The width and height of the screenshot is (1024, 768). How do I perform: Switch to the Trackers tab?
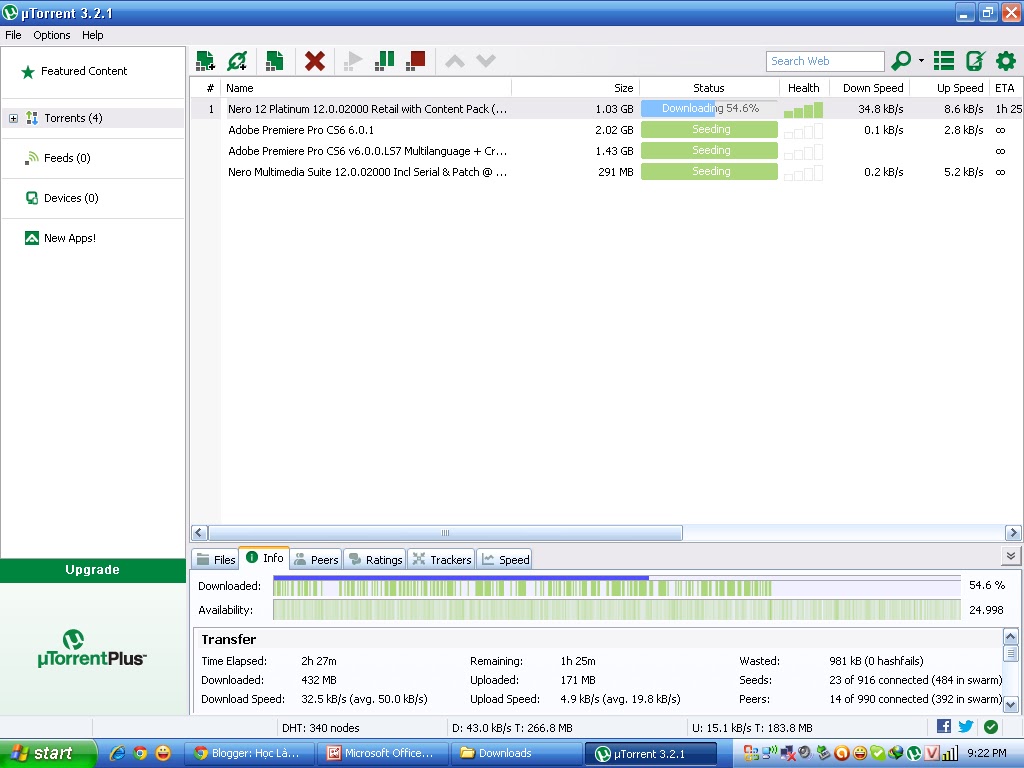tap(441, 560)
